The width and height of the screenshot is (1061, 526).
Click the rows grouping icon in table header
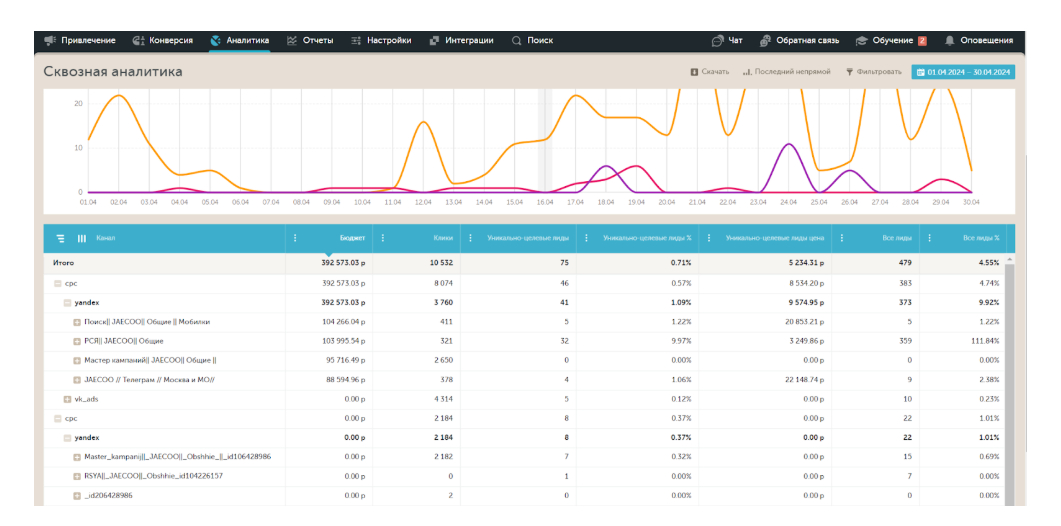coord(61,239)
